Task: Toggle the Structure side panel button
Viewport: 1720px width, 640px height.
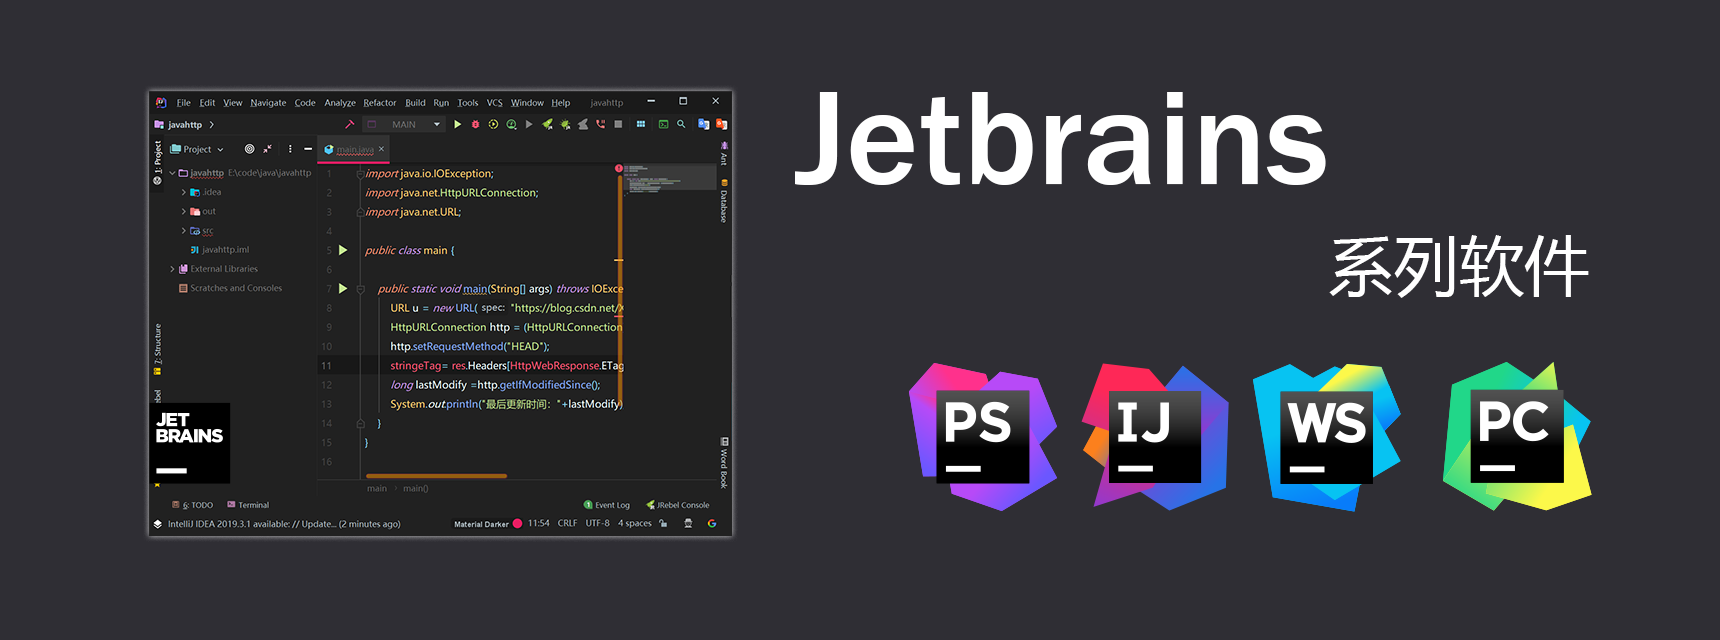Action: pos(157,346)
